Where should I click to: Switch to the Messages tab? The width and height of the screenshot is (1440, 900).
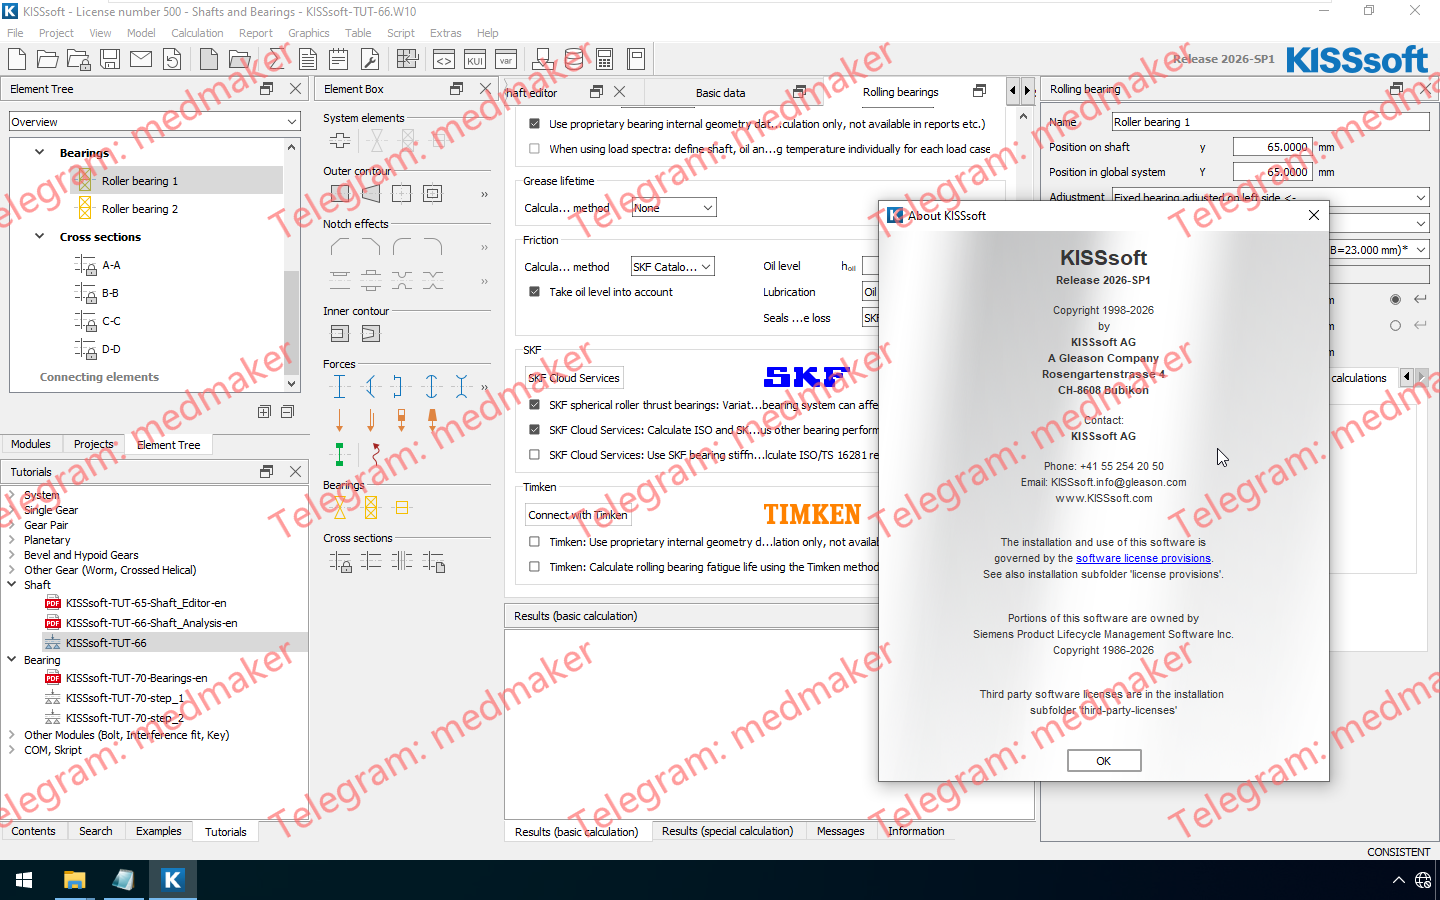tap(840, 831)
